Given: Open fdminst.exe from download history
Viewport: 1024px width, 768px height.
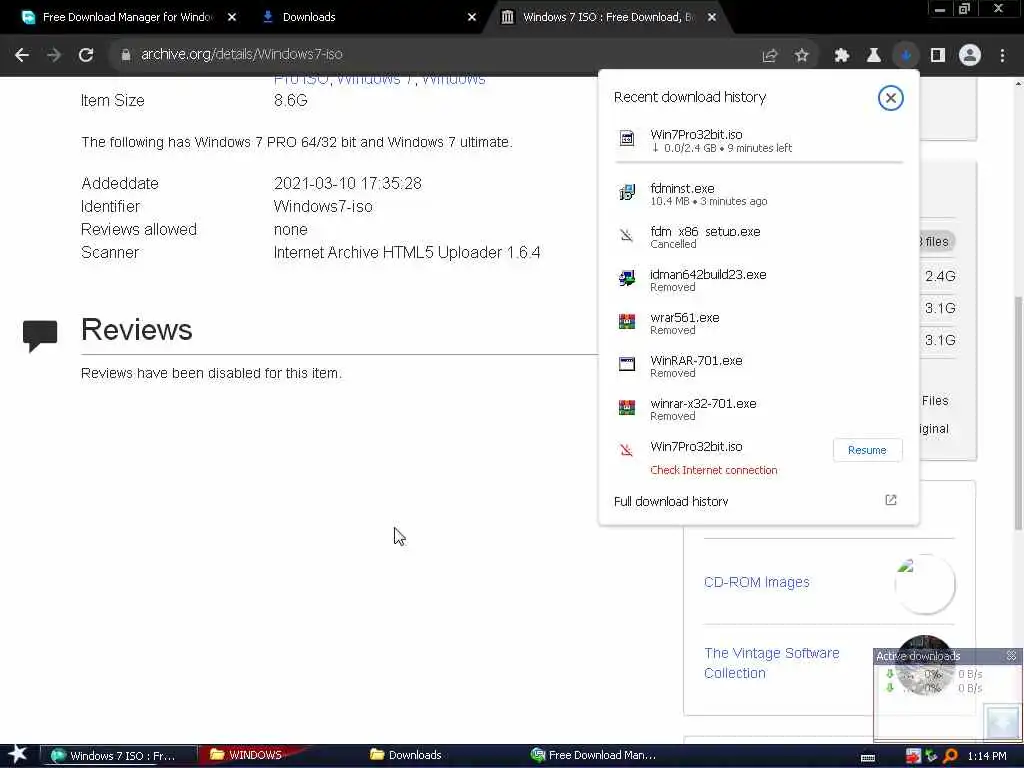Looking at the screenshot, I should (x=758, y=194).
